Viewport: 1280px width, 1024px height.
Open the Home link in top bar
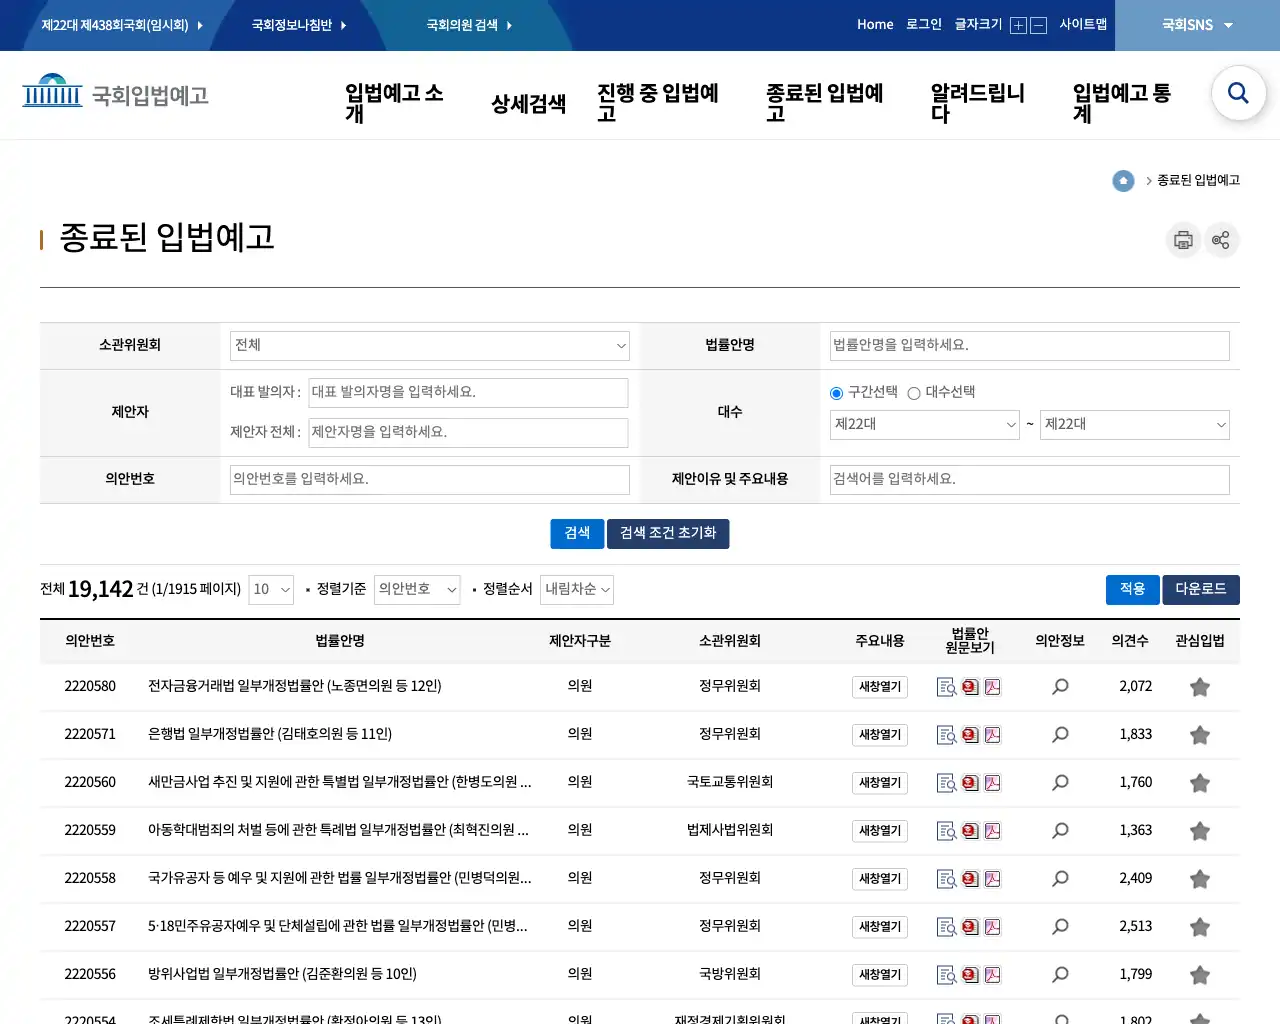pos(875,24)
